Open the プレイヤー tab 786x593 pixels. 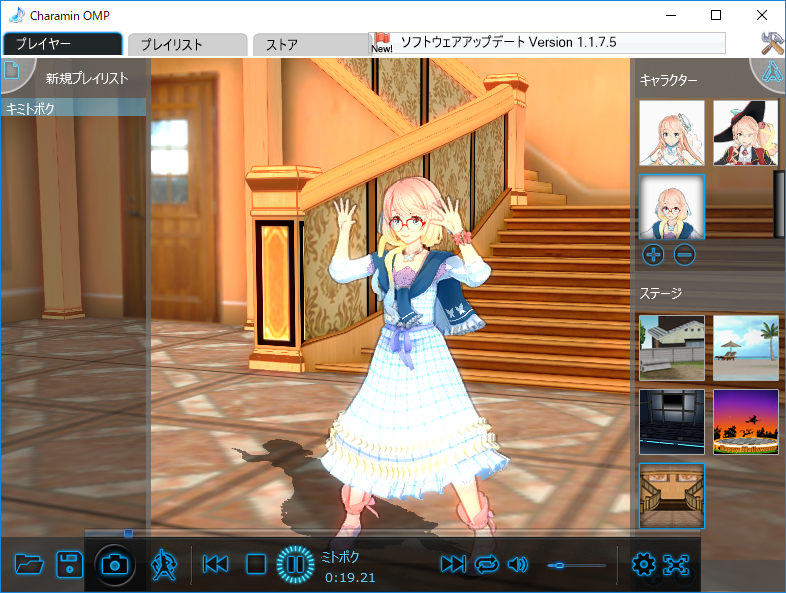(62, 44)
